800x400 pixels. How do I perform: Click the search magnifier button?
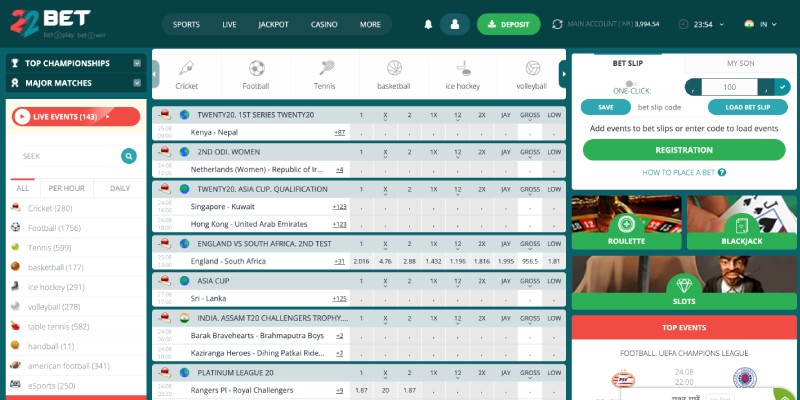129,156
